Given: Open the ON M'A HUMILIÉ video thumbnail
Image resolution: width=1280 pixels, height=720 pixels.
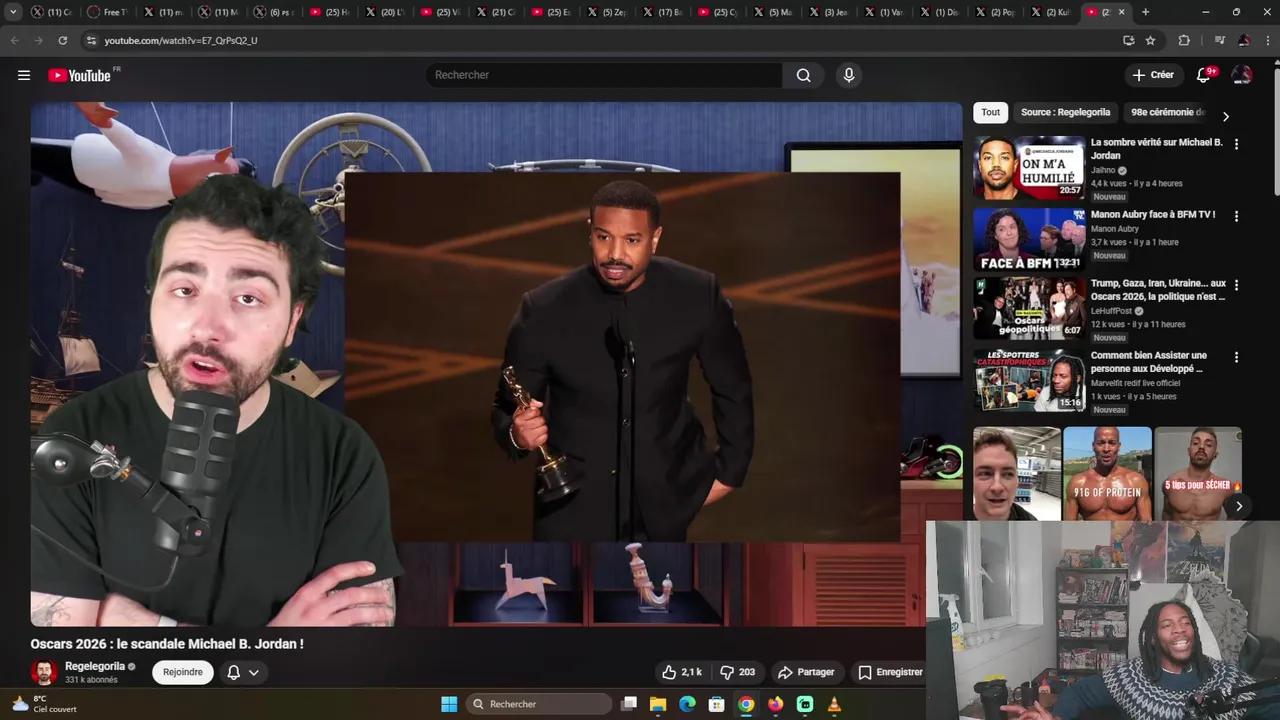Looking at the screenshot, I should 1029,167.
